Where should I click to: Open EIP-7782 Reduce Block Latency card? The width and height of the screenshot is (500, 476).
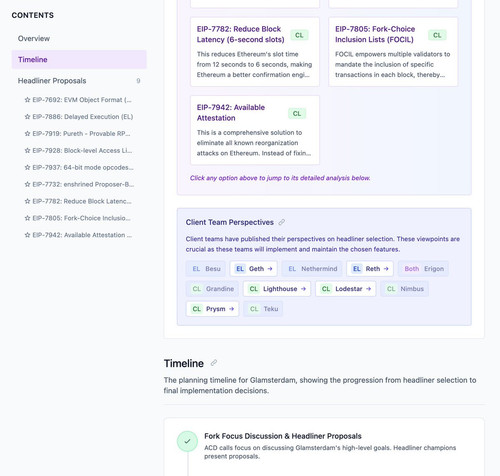coord(255,52)
